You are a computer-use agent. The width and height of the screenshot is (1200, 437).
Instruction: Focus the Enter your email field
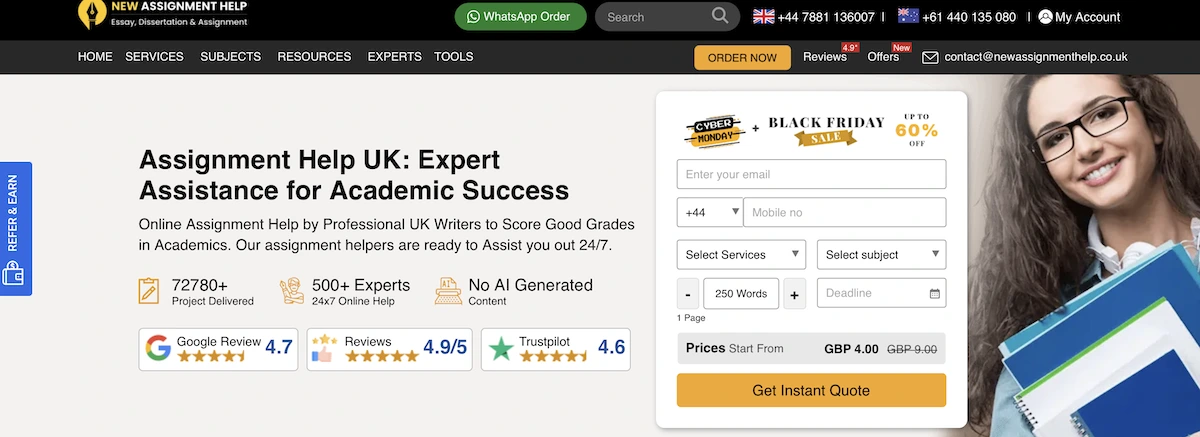(811, 174)
